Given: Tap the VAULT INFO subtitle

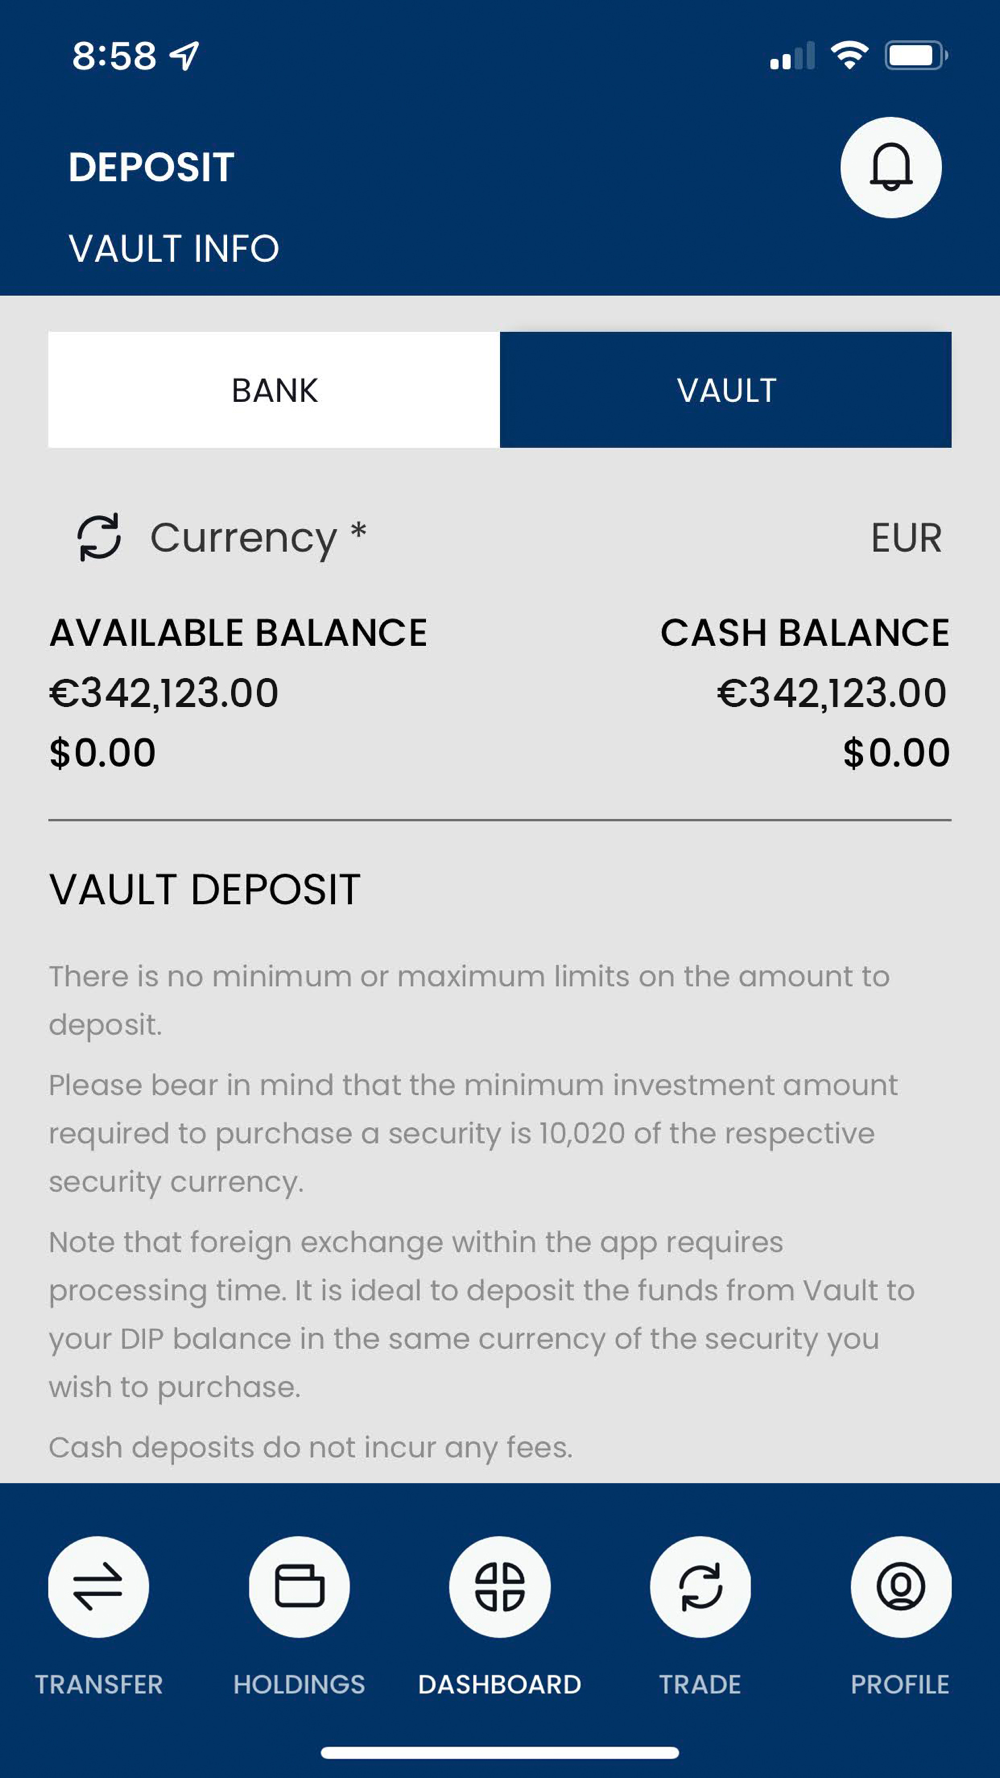Looking at the screenshot, I should [x=174, y=248].
